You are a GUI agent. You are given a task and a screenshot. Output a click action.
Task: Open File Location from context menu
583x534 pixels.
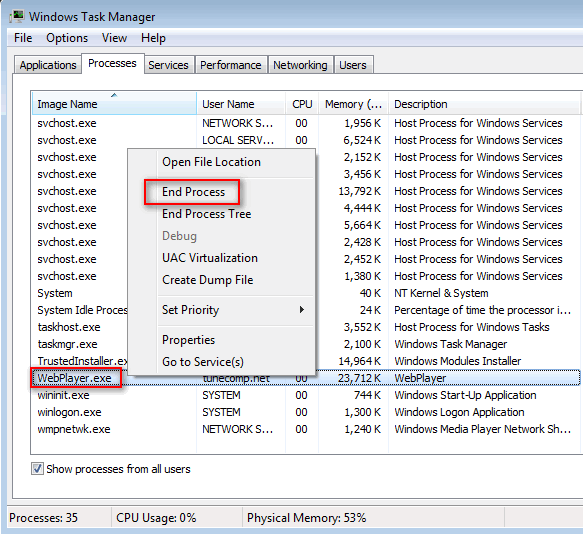(x=211, y=162)
